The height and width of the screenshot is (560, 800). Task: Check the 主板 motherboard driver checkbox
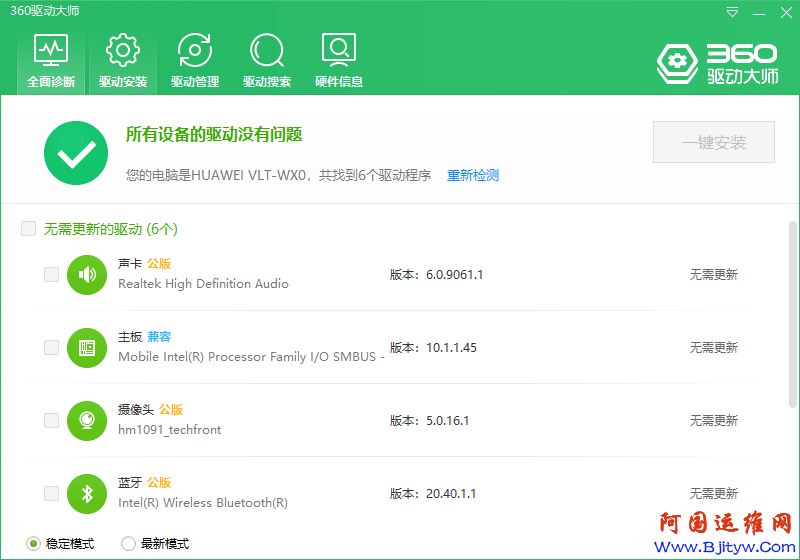click(x=51, y=347)
